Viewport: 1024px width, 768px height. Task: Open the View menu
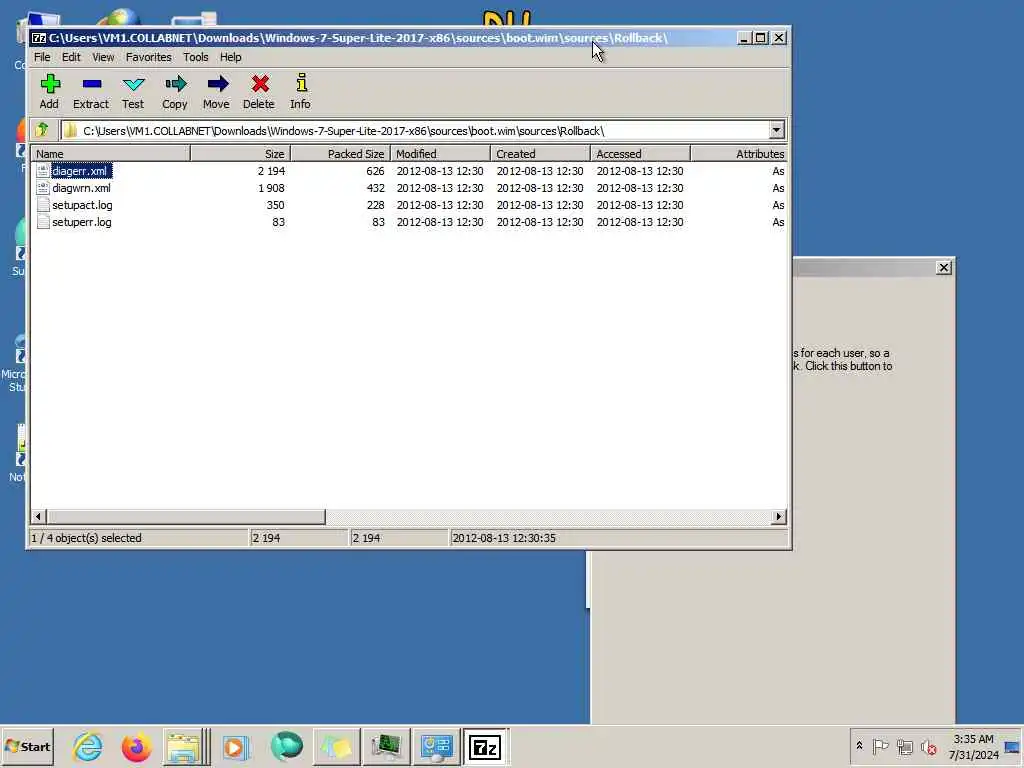[103, 57]
